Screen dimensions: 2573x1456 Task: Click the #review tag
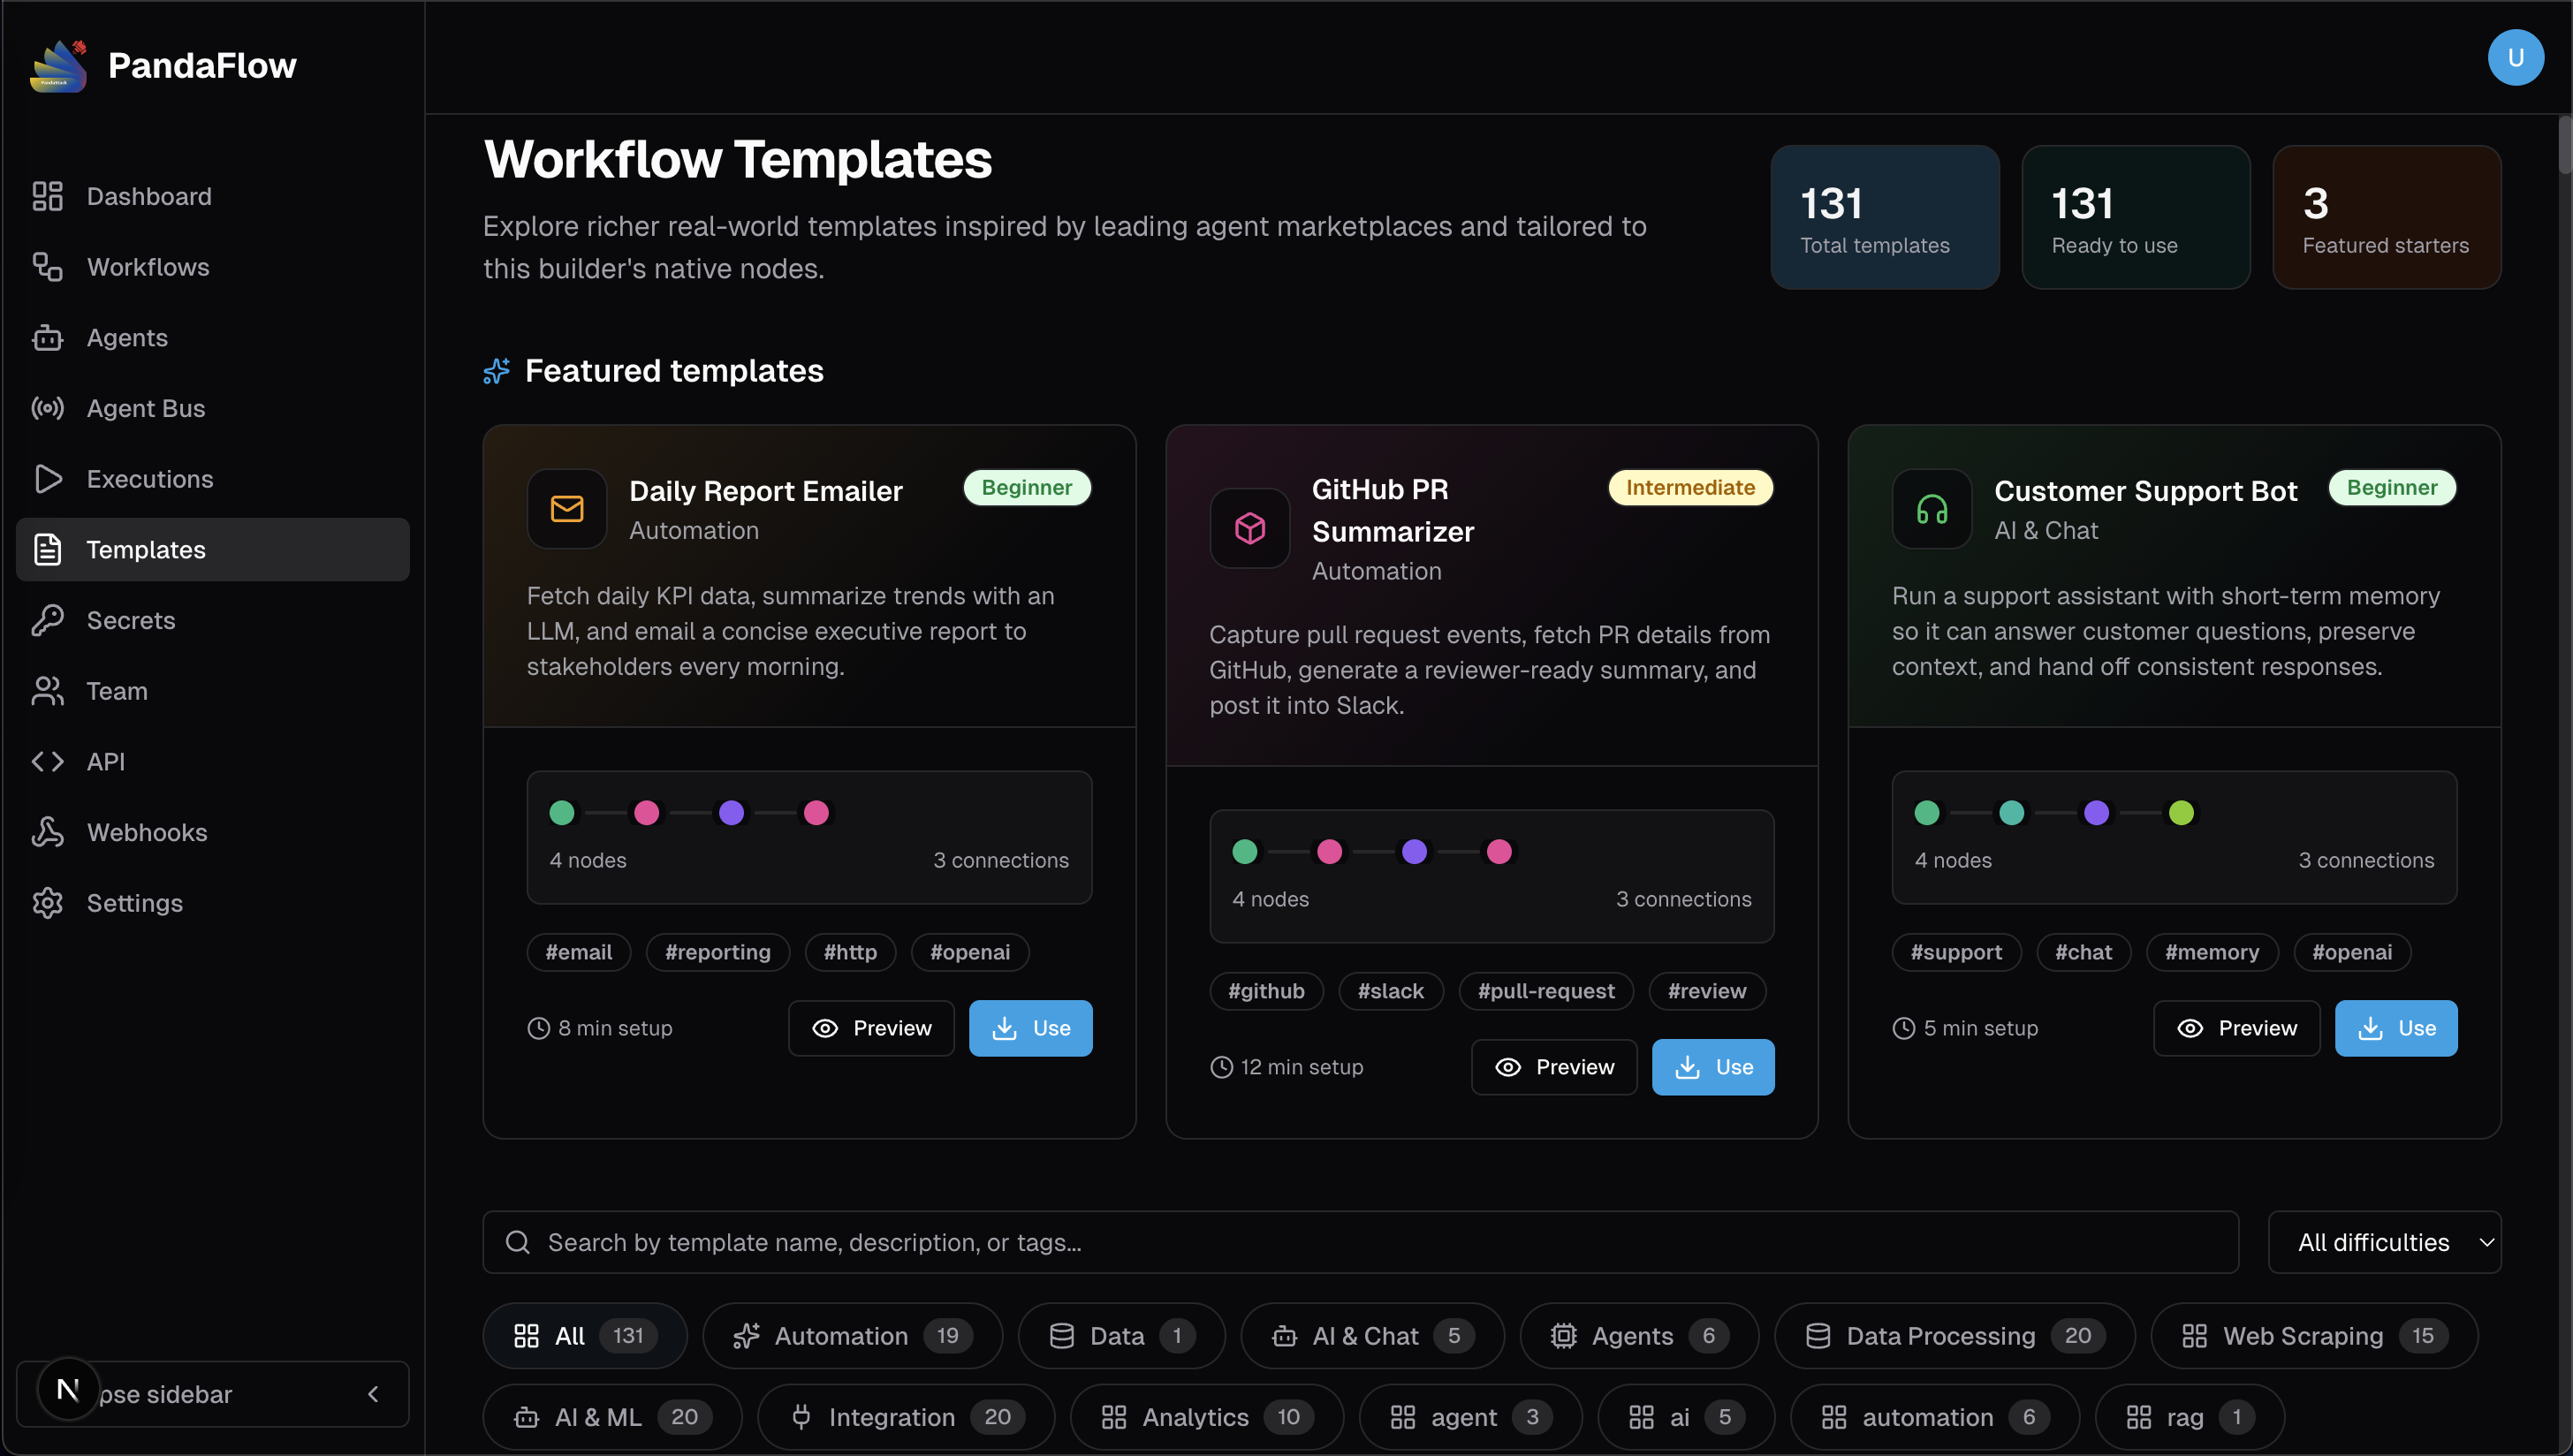click(1707, 991)
